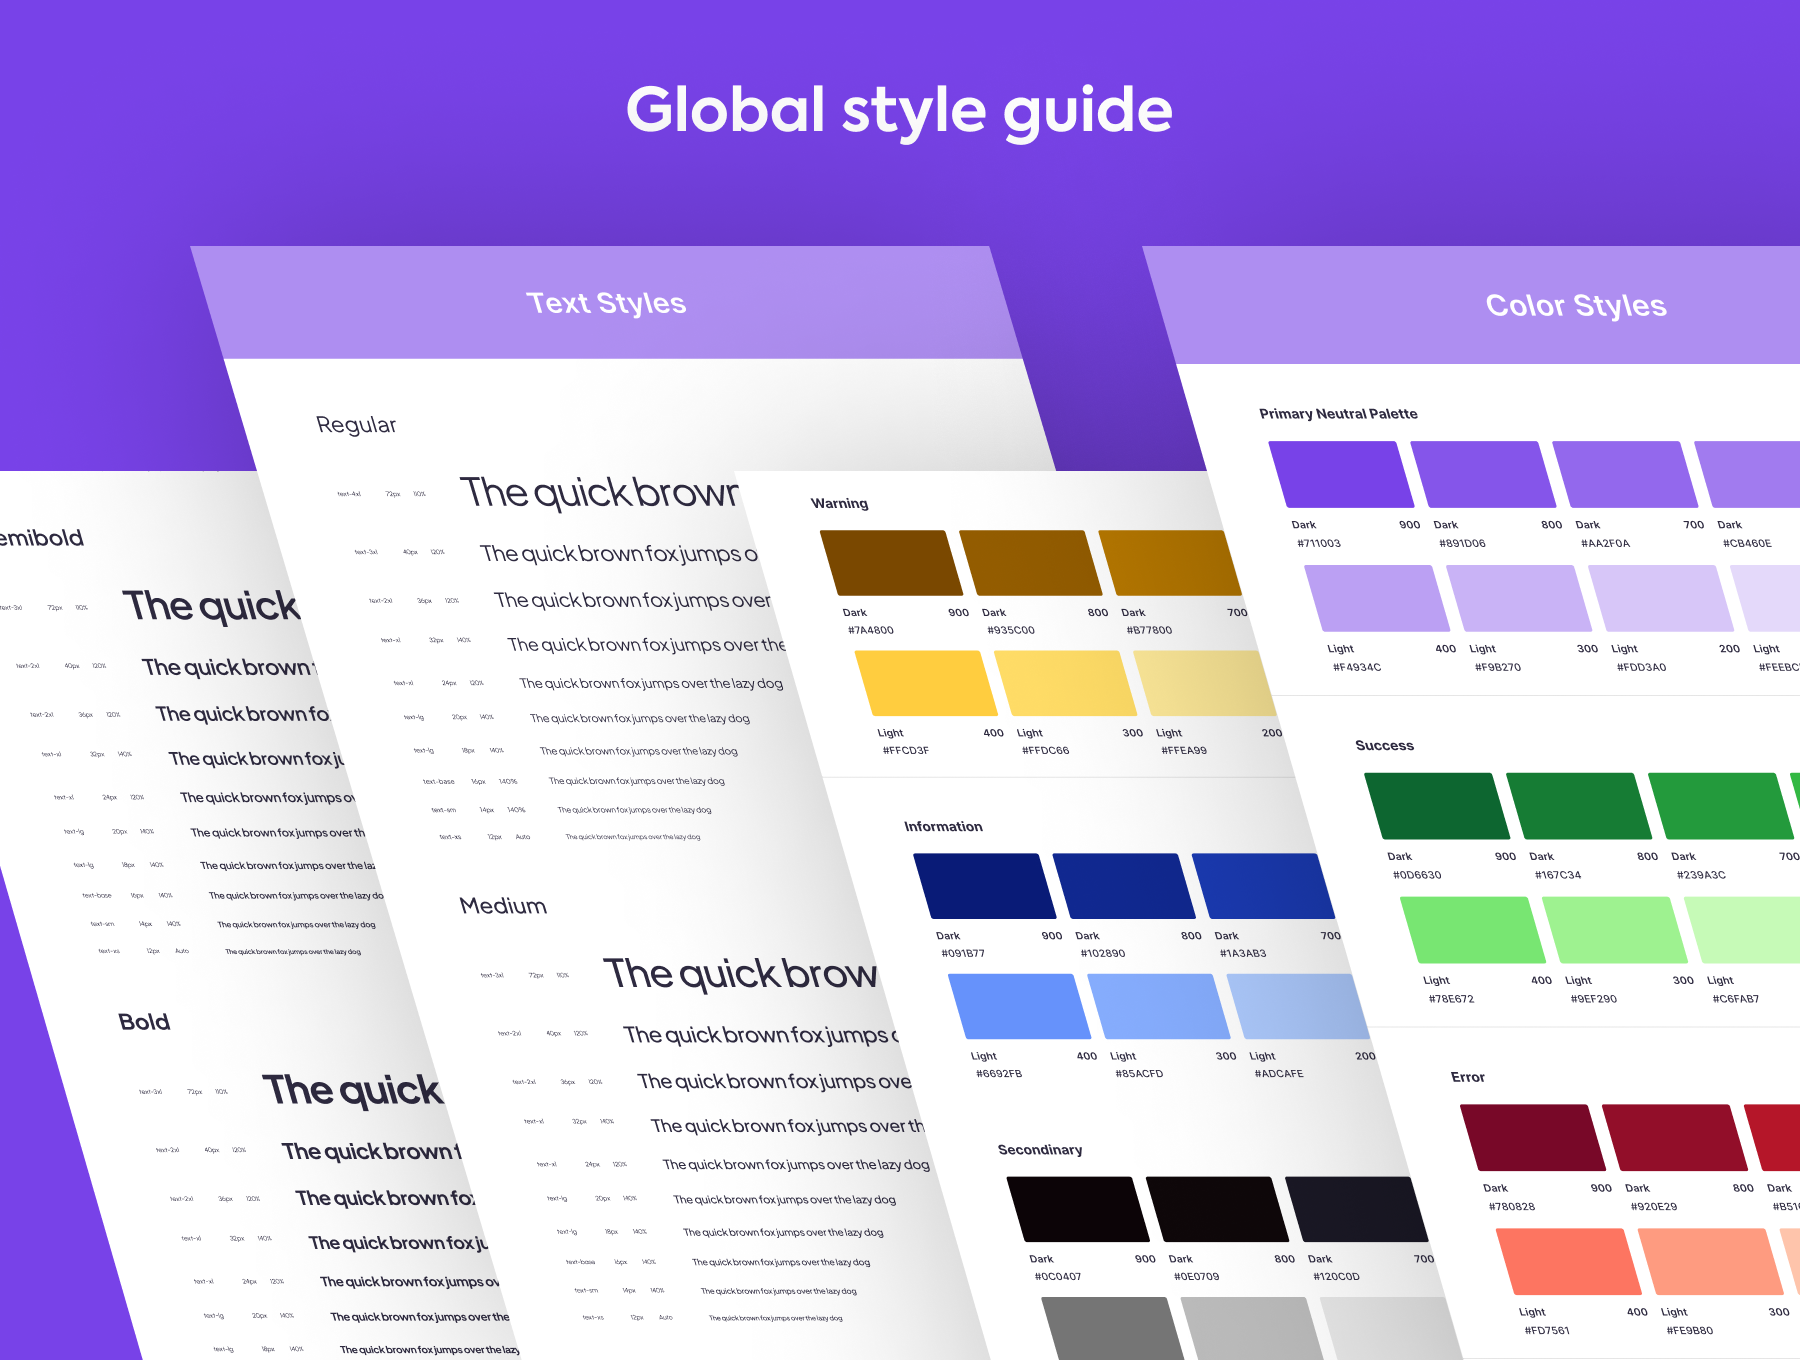Pick the Information Dark 900 swatch #091B77
Screen dimensions: 1800x1360
click(984, 886)
